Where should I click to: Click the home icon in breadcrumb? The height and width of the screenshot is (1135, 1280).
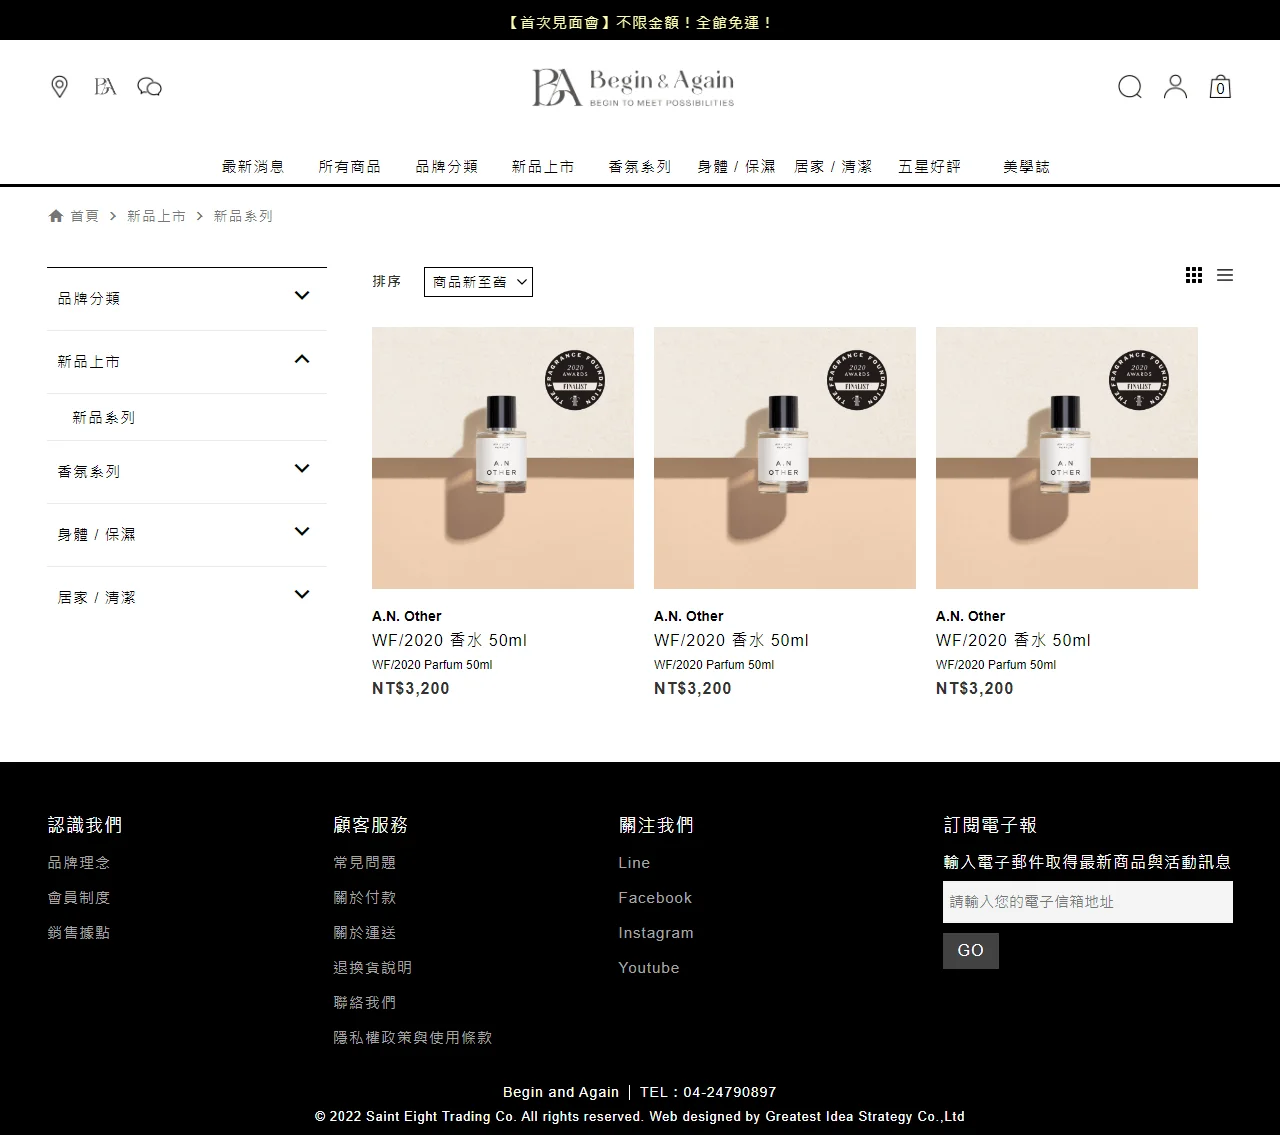(56, 216)
